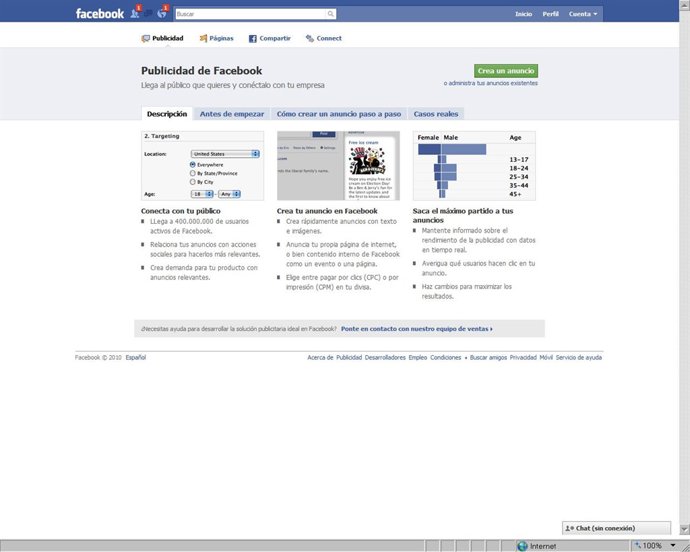Click the Compartir Facebook icon
690x552 pixels.
253,39
